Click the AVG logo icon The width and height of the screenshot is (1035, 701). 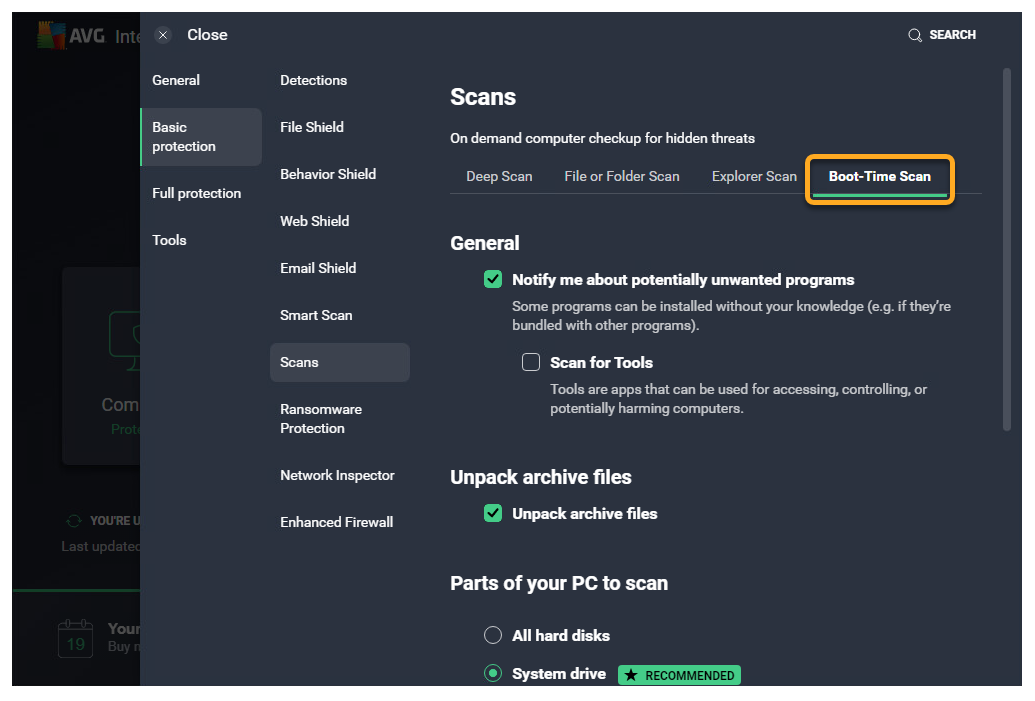click(x=51, y=36)
